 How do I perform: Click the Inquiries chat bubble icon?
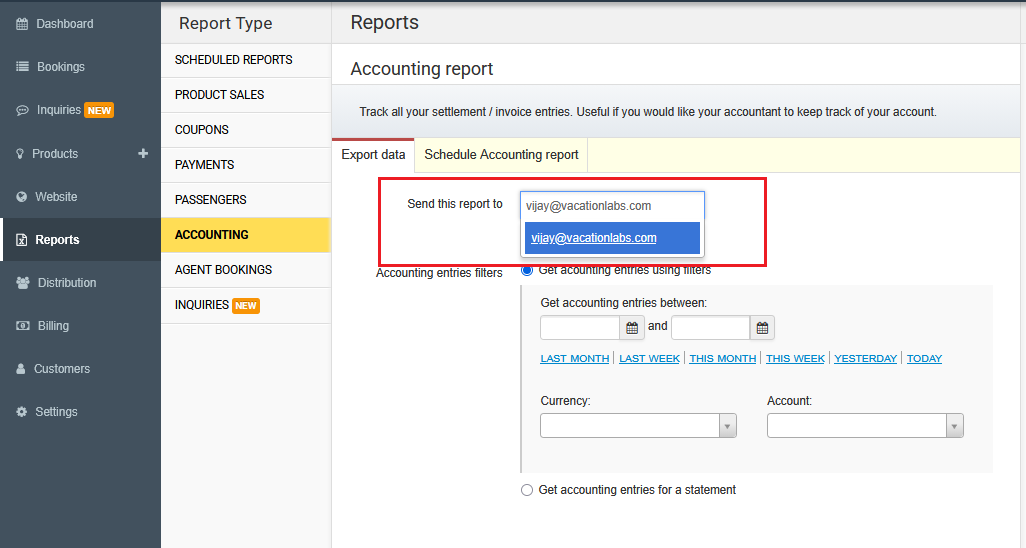(x=22, y=111)
